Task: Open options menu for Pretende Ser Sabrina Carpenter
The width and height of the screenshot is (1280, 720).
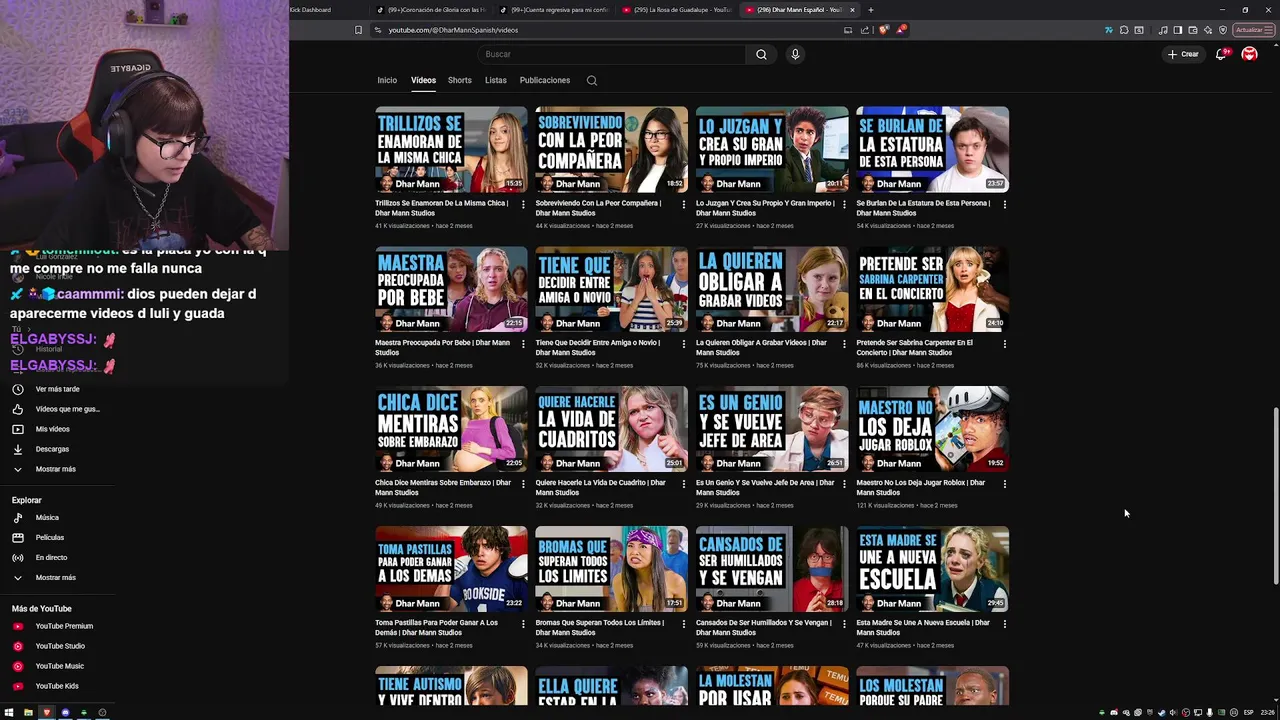Action: [x=1004, y=344]
